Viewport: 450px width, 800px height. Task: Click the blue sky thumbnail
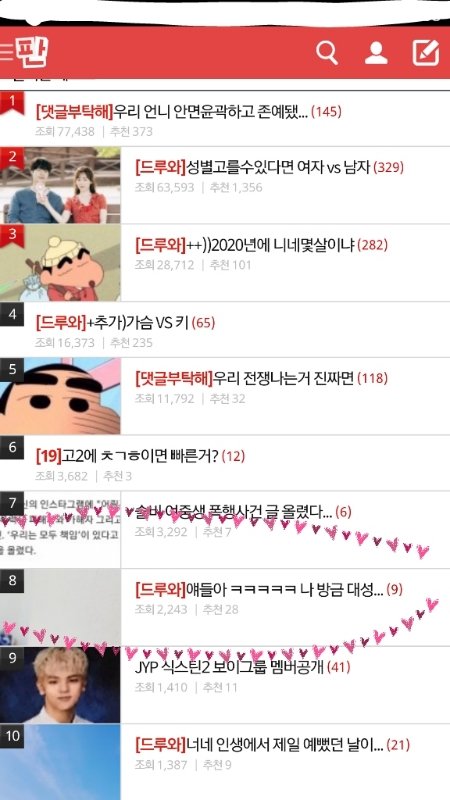pyautogui.click(x=60, y=762)
